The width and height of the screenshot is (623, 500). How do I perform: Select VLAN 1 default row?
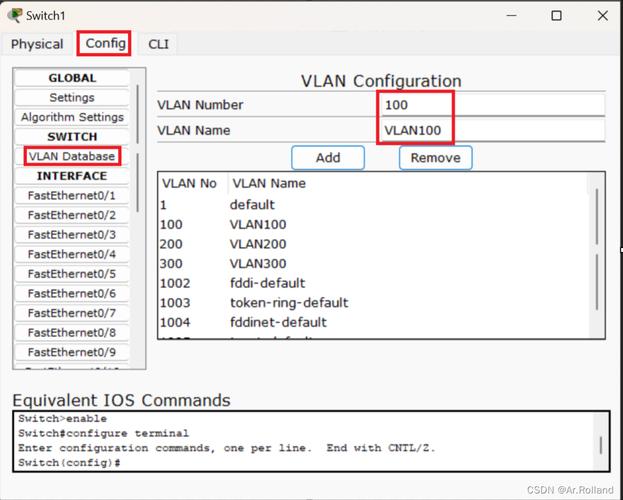373,205
